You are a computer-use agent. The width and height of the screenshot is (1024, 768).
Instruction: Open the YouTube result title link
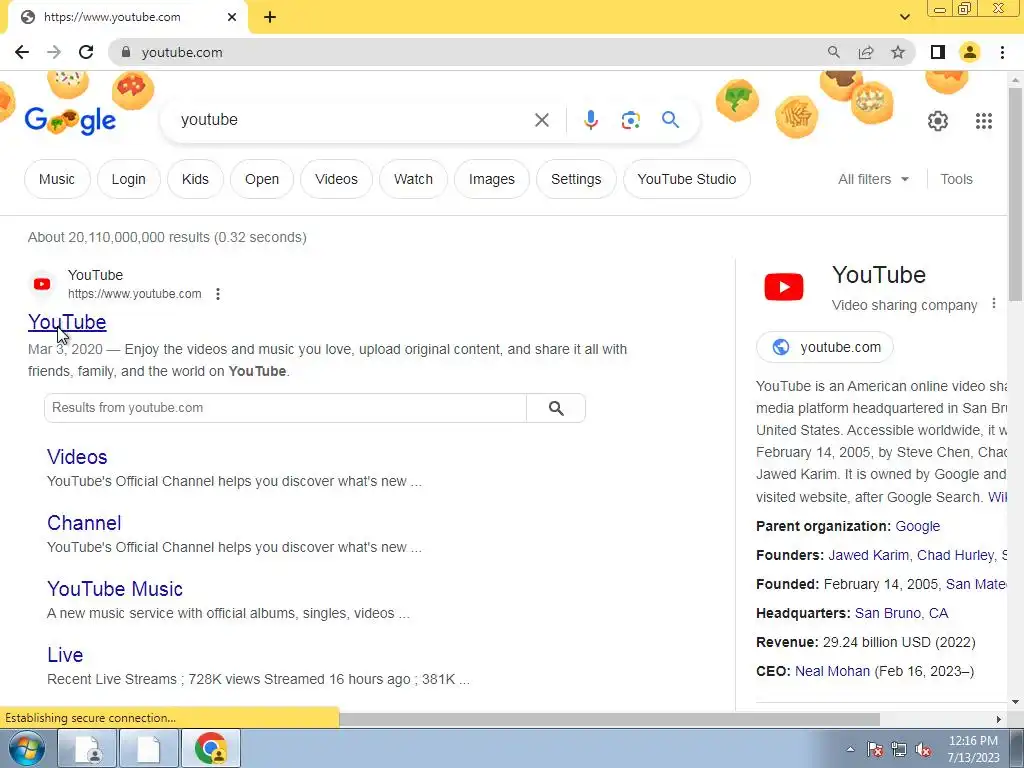click(67, 322)
